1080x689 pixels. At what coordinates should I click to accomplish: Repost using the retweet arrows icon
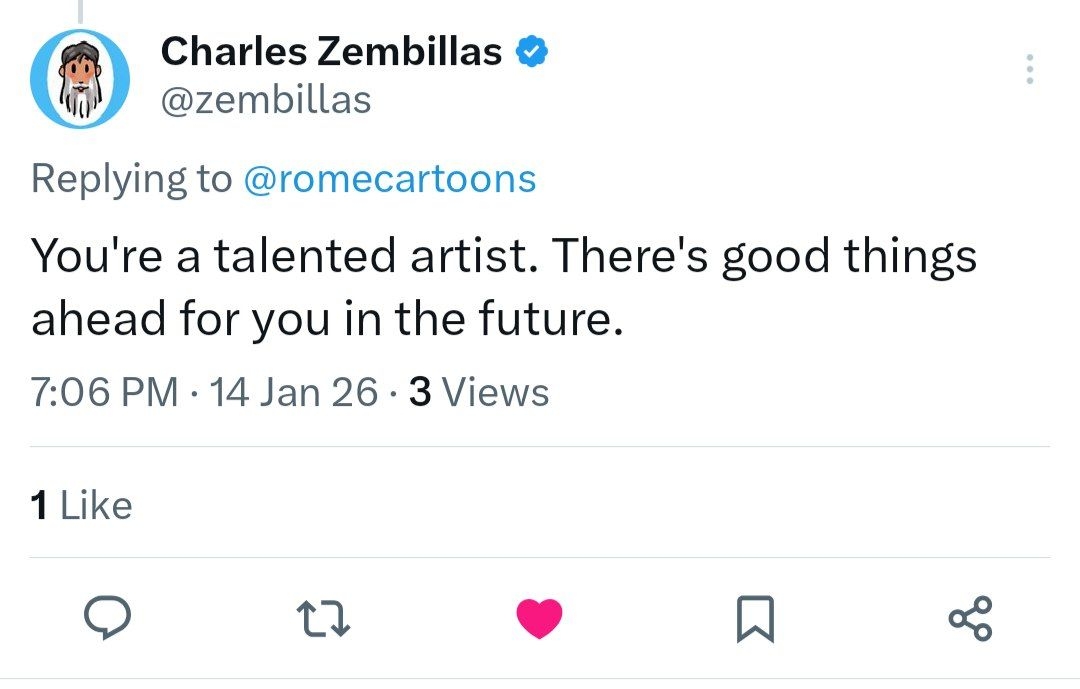point(327,619)
